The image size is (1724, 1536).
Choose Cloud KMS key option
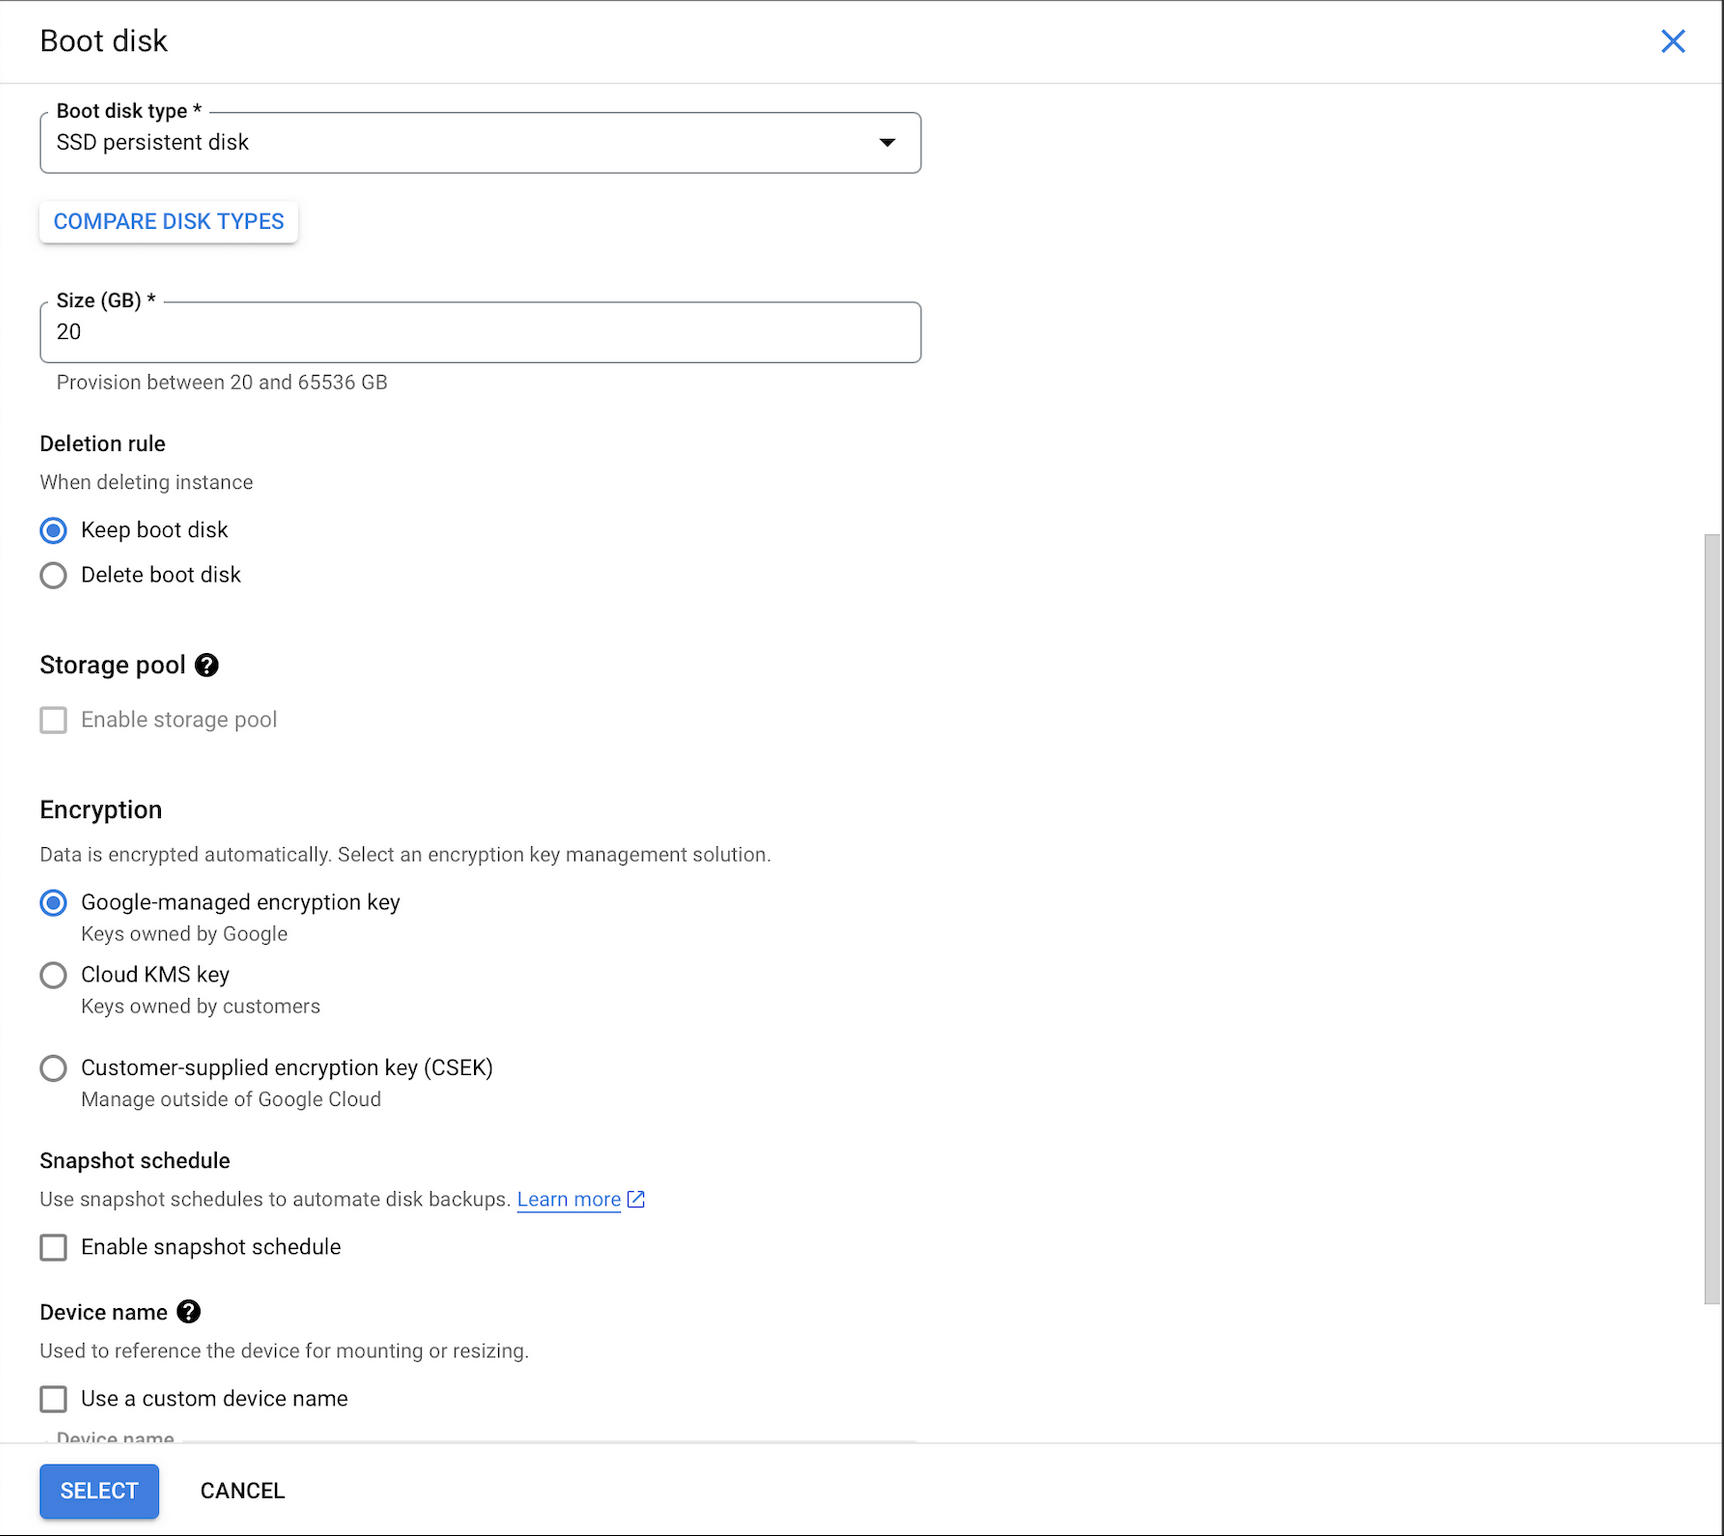coord(54,975)
